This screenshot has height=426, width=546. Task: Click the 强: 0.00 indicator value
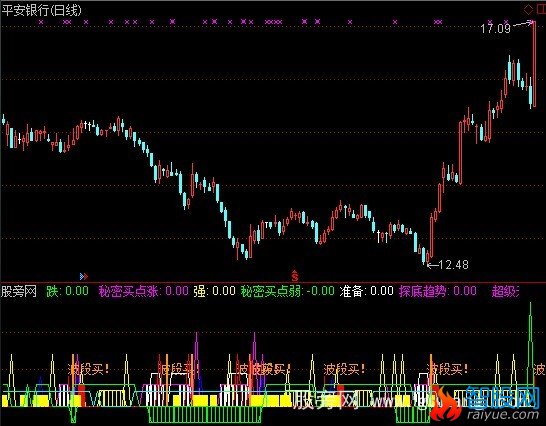coord(214,291)
